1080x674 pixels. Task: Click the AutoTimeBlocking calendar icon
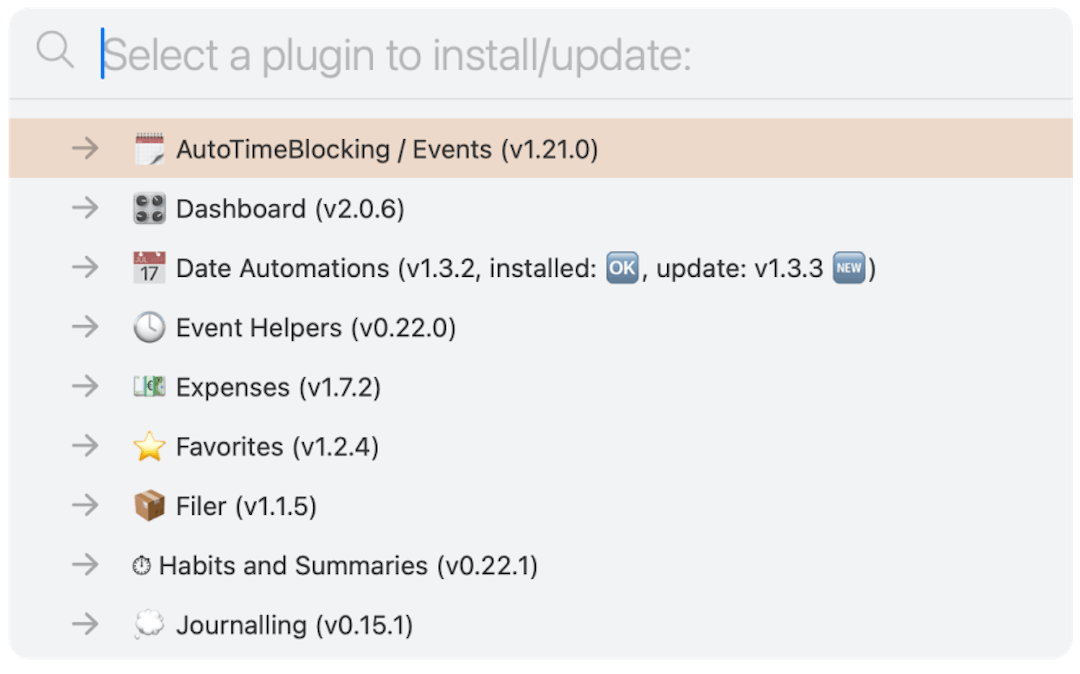(150, 147)
